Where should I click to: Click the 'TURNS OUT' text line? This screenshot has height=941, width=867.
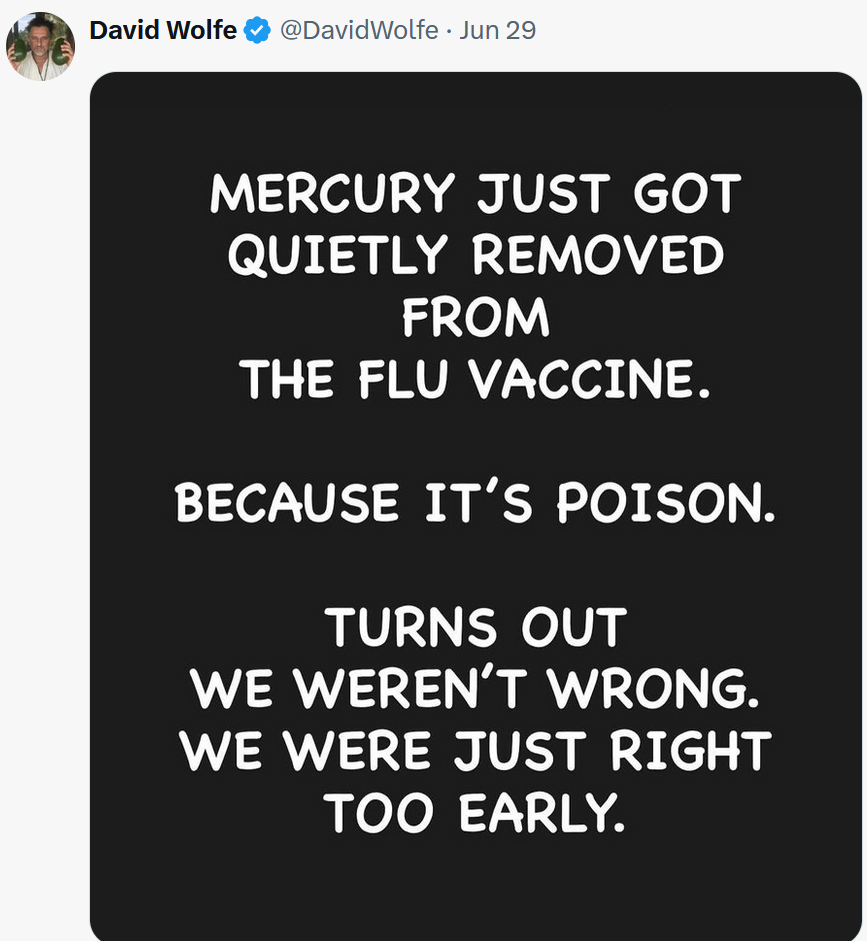point(476,627)
